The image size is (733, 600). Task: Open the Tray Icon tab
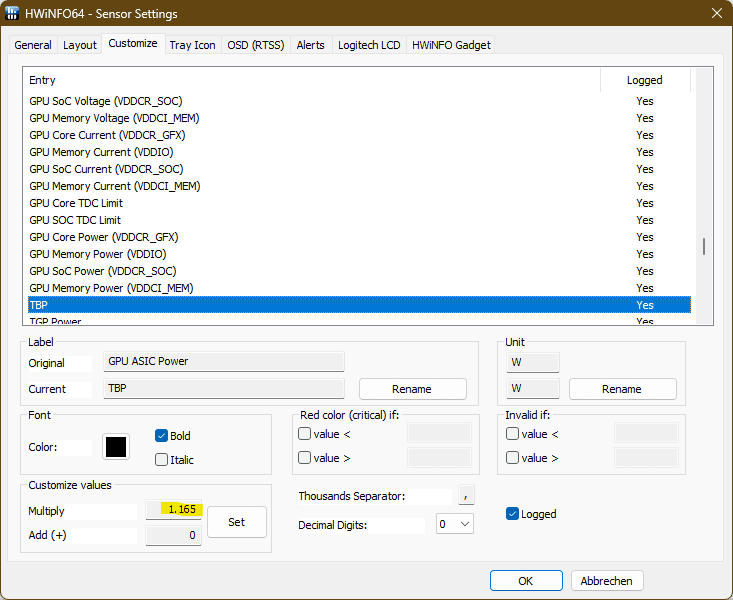click(192, 45)
